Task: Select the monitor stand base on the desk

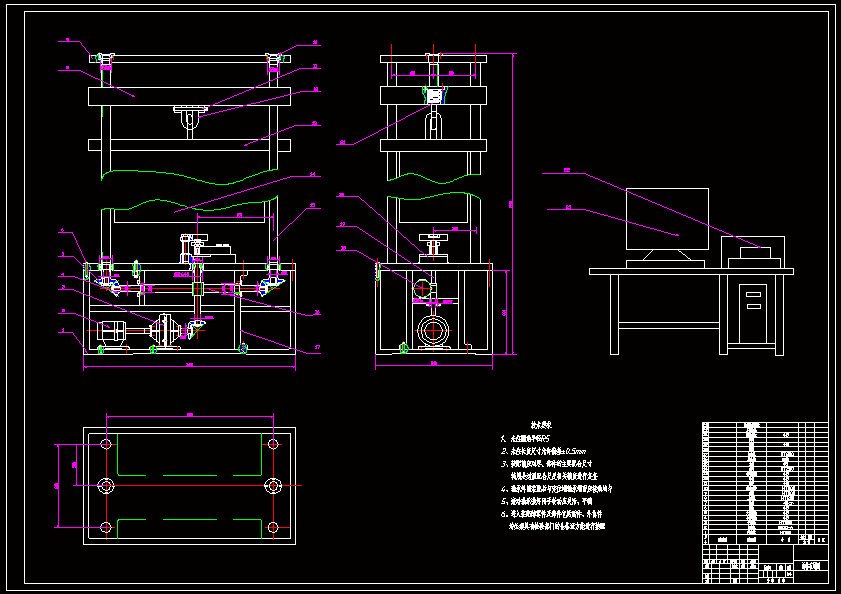Action: tap(665, 264)
